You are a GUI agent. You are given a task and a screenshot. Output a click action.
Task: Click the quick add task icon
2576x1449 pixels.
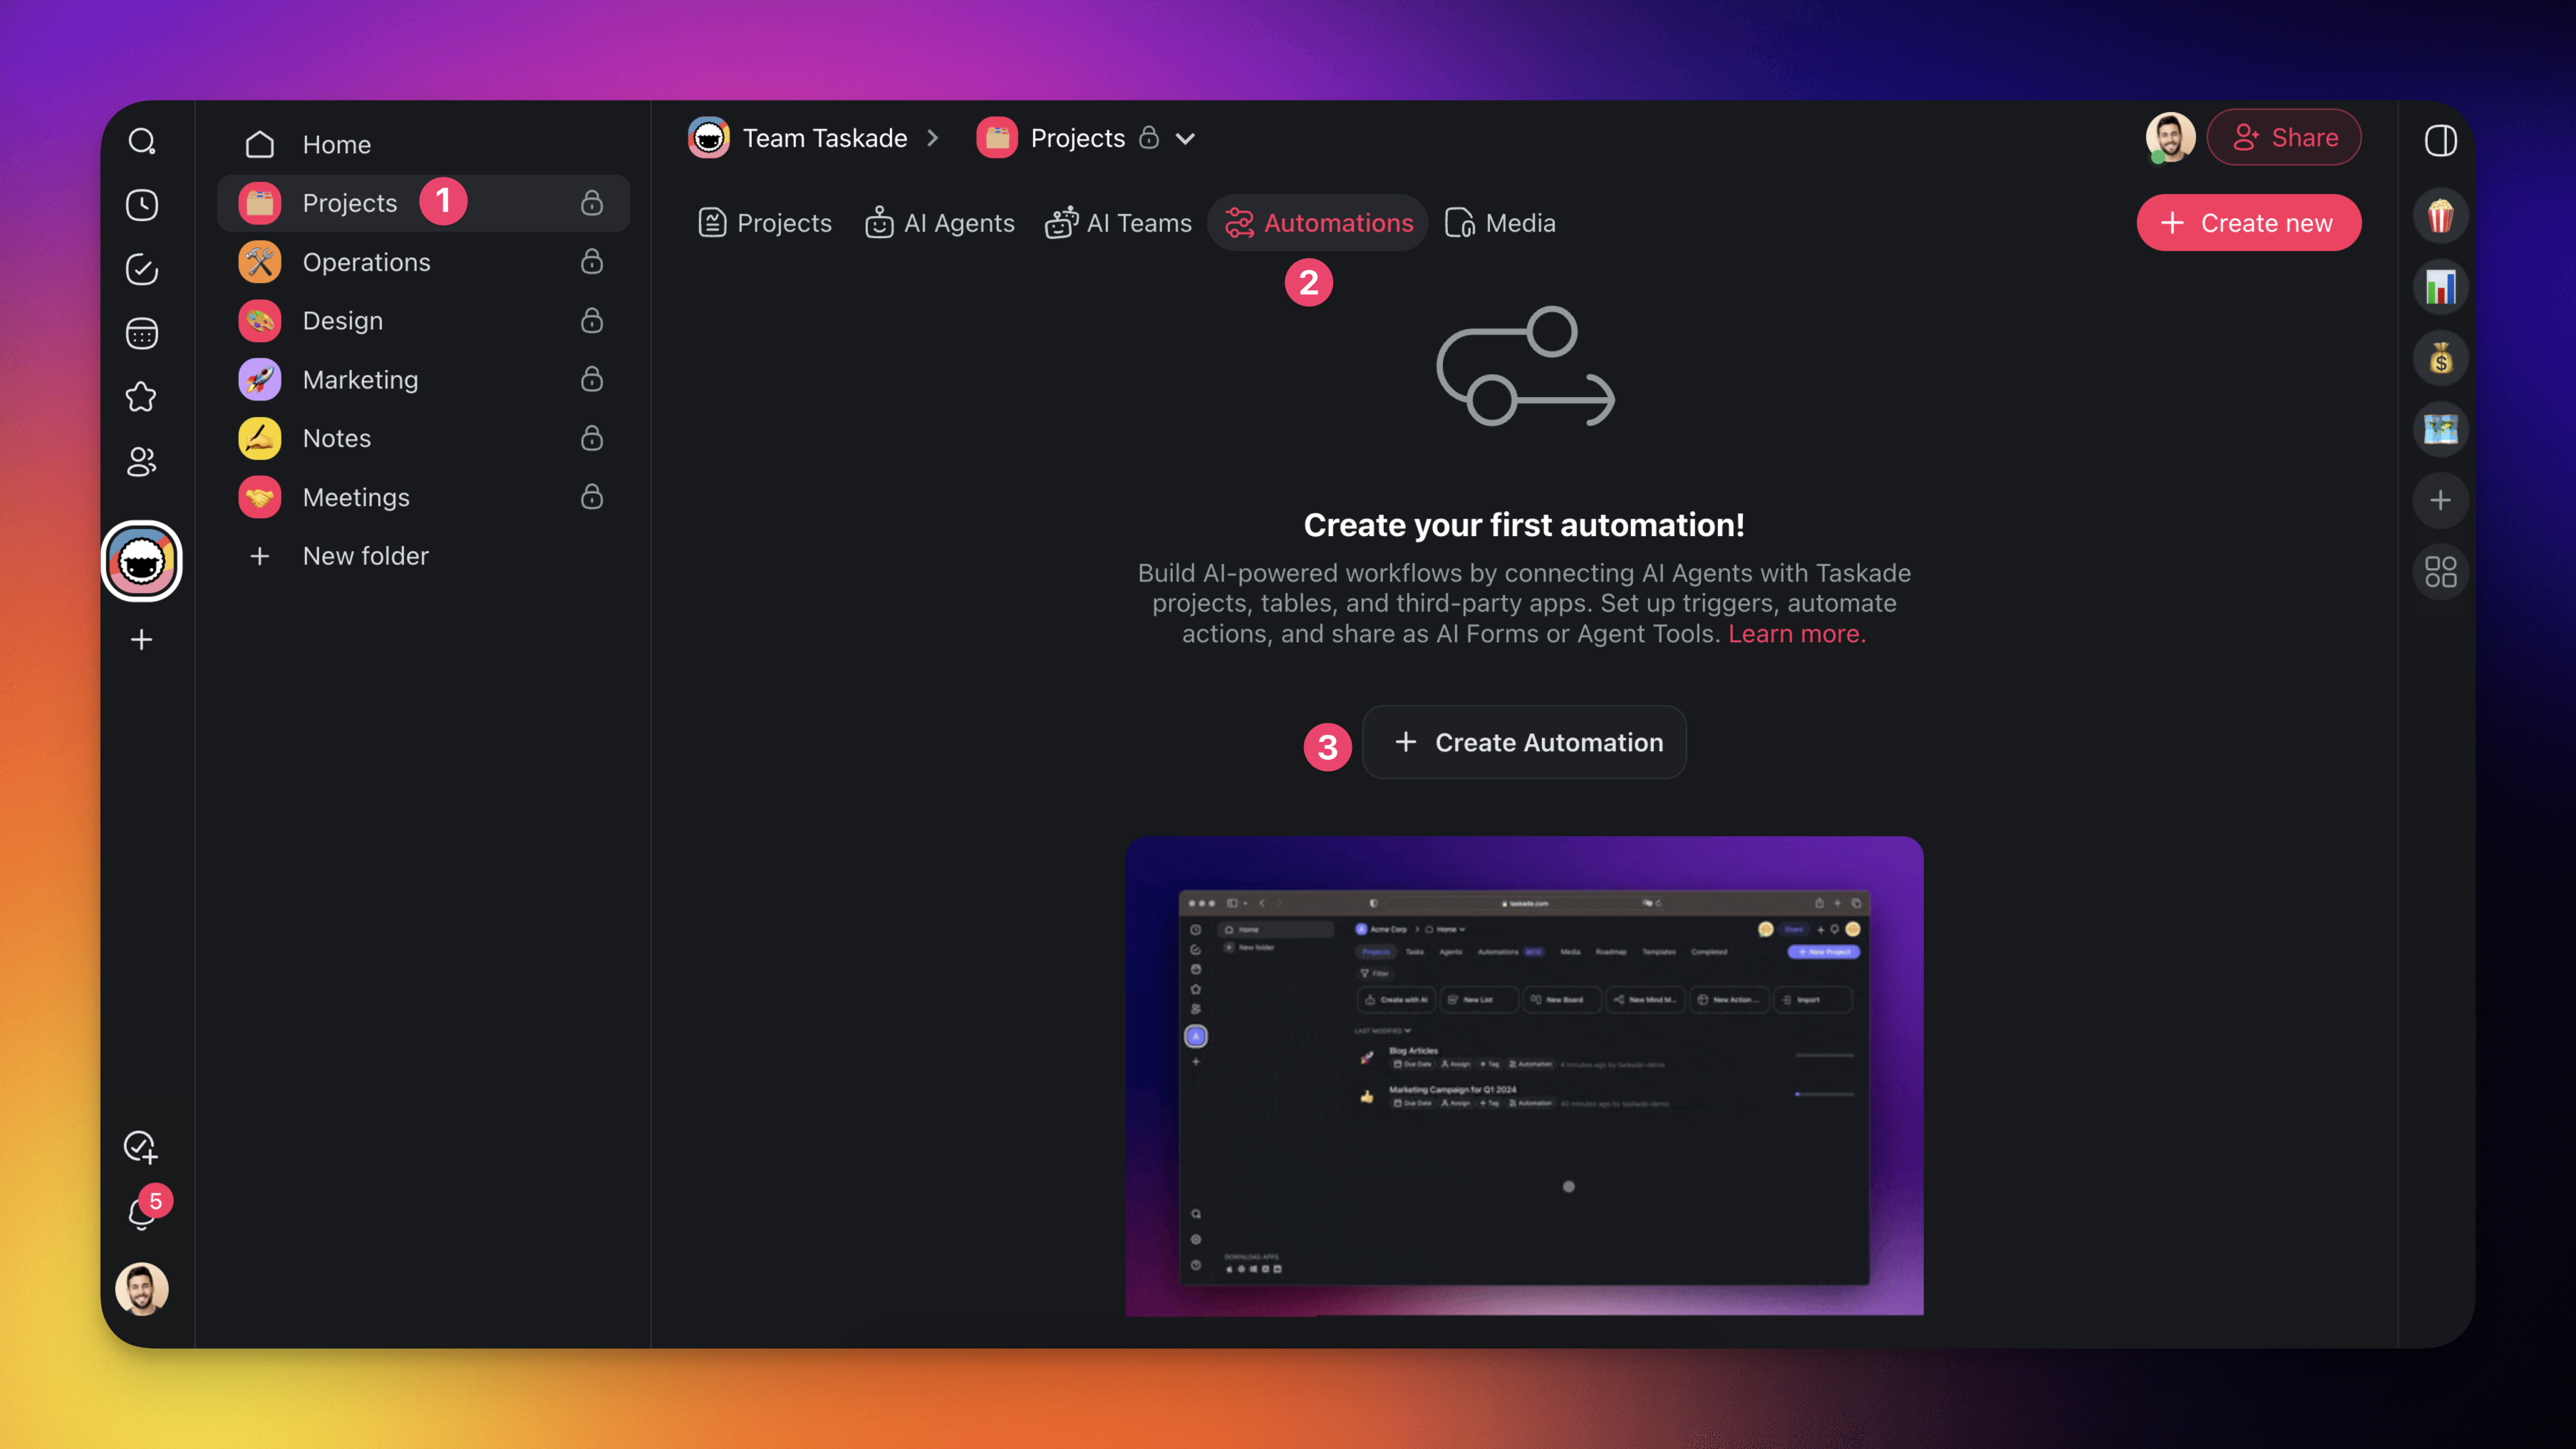[141, 1147]
